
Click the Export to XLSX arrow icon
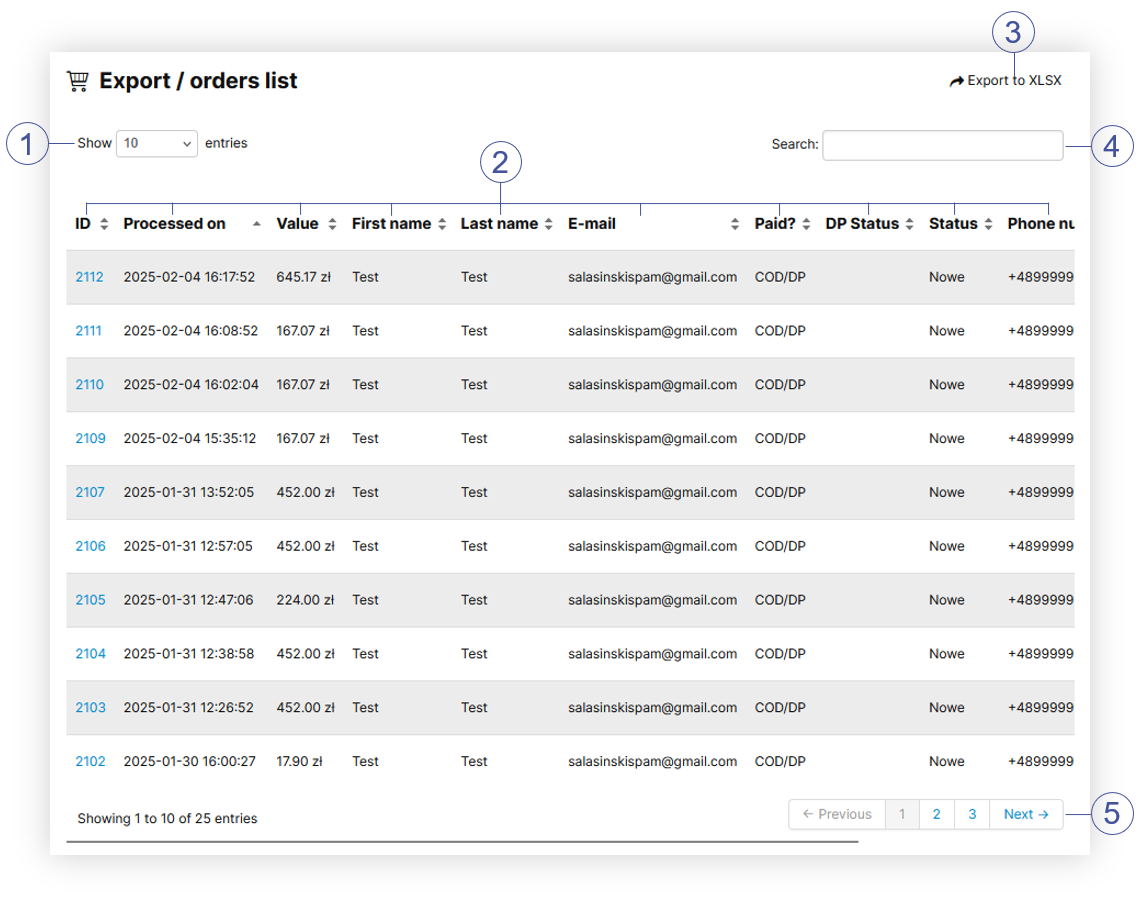coord(956,81)
